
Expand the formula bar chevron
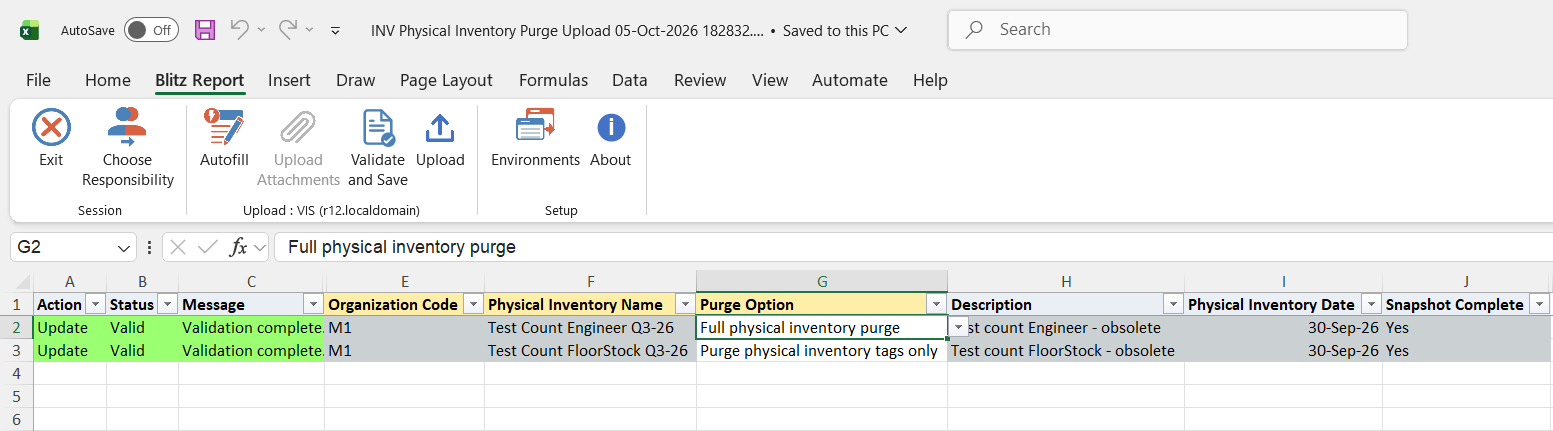point(260,247)
